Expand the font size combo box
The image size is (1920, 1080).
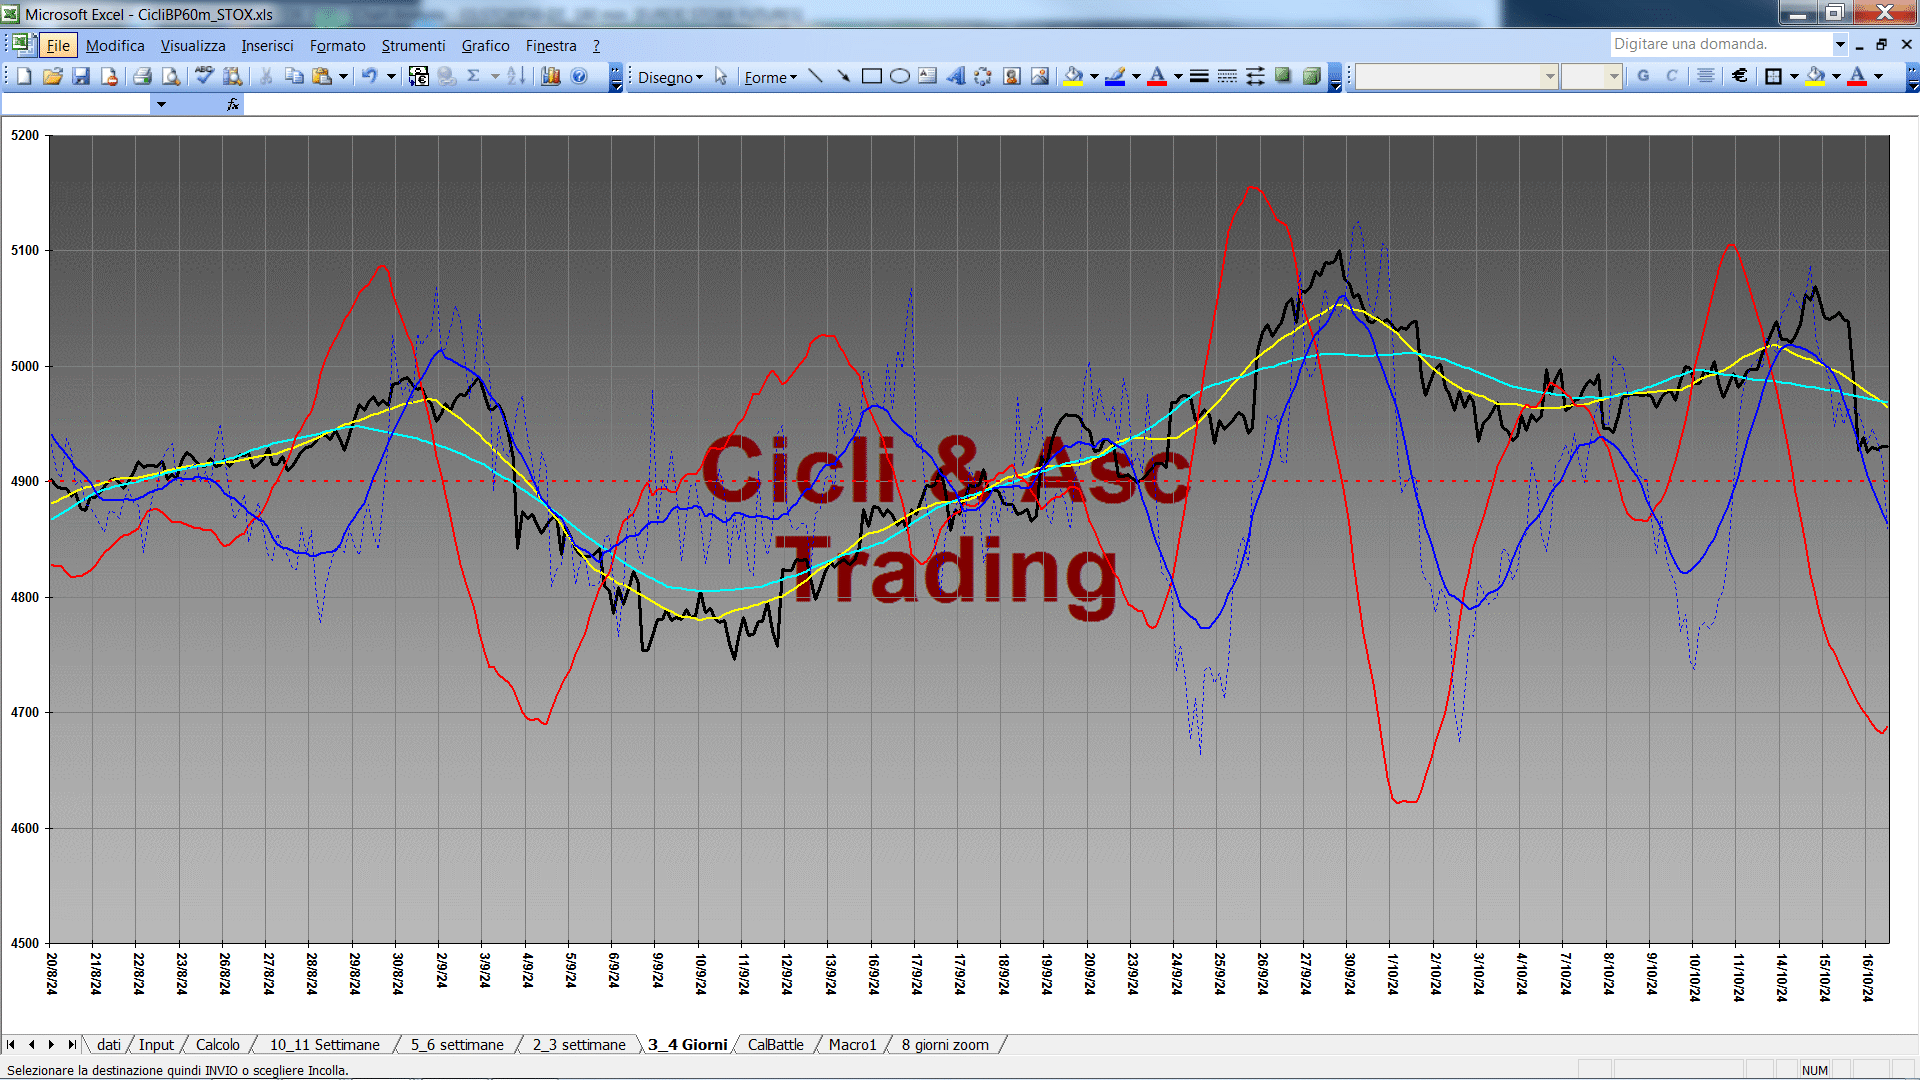click(x=1613, y=76)
